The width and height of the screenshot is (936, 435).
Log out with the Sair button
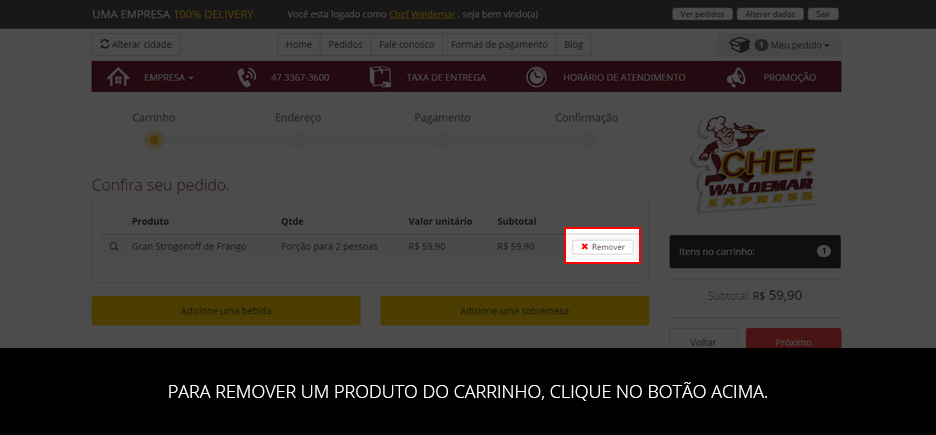point(823,14)
